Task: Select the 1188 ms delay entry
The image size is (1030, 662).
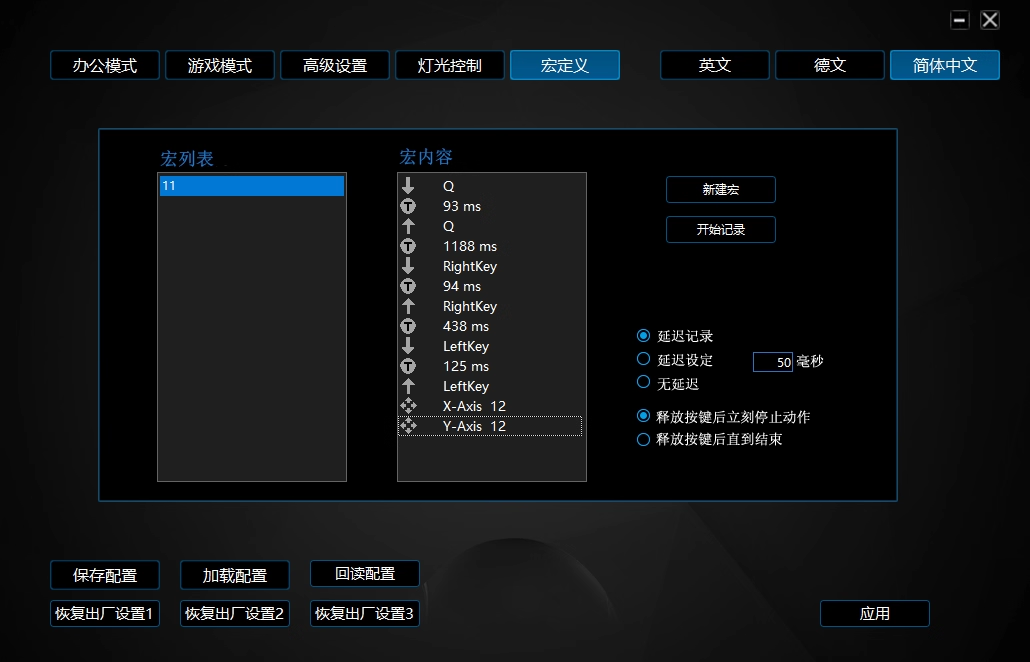Action: click(491, 246)
